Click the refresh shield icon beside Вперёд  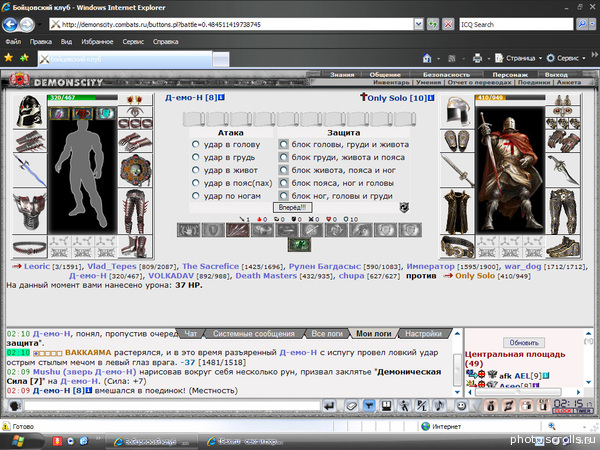pos(404,207)
